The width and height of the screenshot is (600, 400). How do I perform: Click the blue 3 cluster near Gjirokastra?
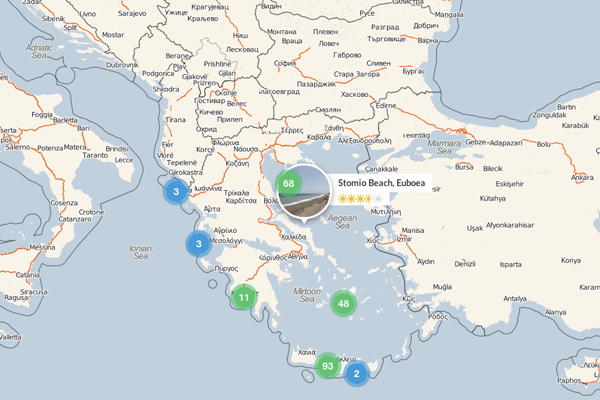(176, 192)
